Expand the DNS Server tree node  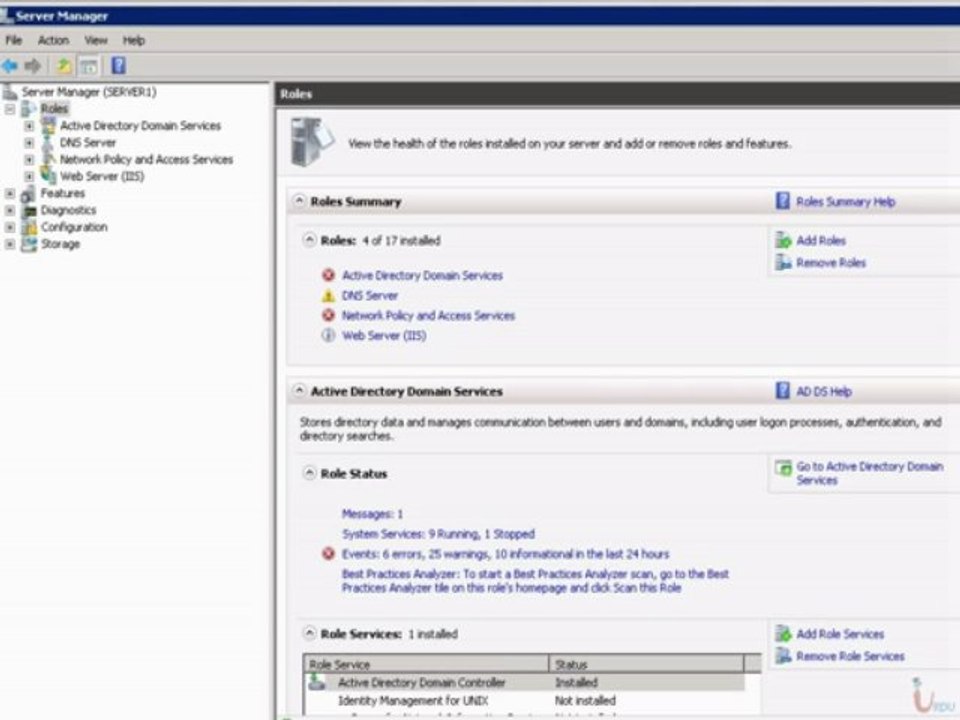pyautogui.click(x=29, y=143)
